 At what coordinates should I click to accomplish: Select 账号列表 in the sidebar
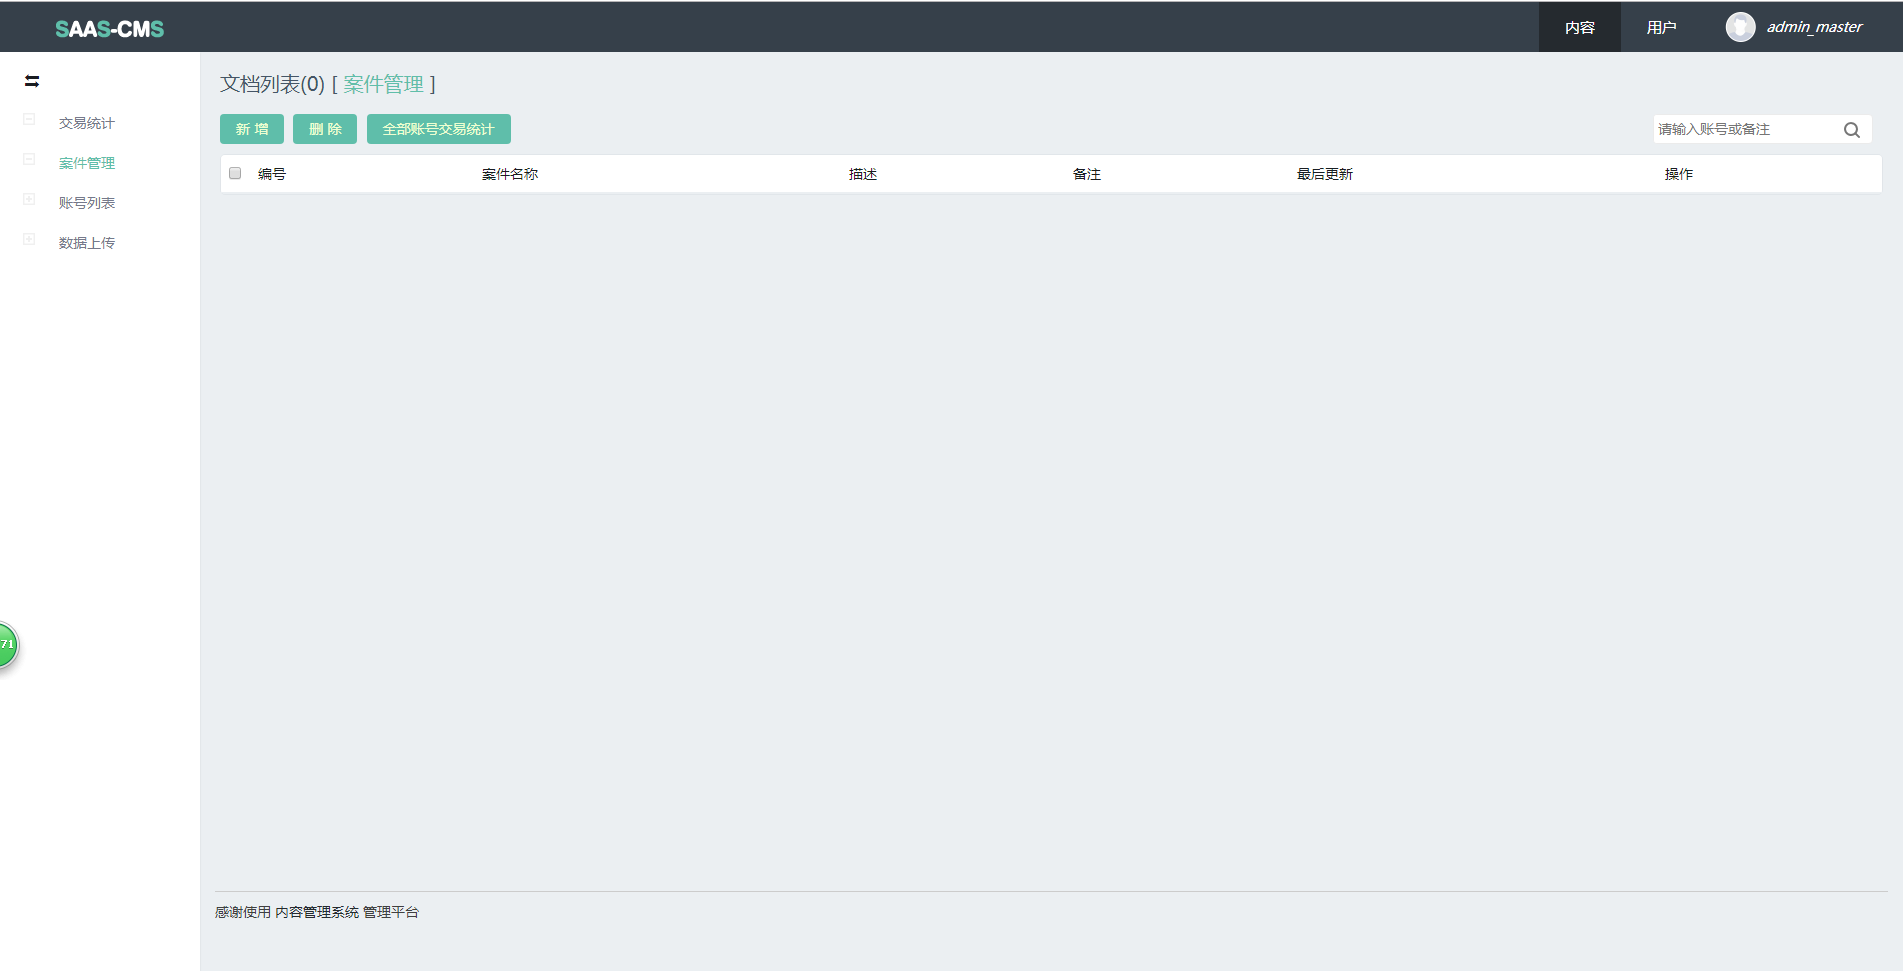click(87, 203)
